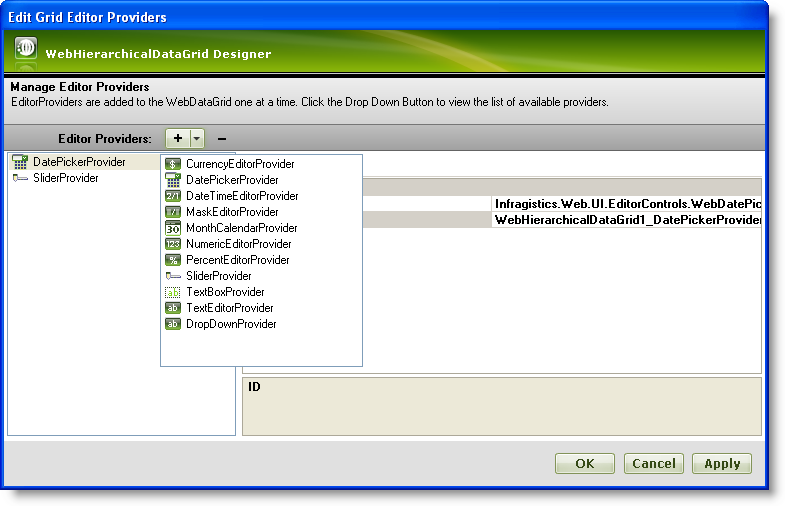
Task: Click the MaskEditorProvider icon
Action: [173, 212]
